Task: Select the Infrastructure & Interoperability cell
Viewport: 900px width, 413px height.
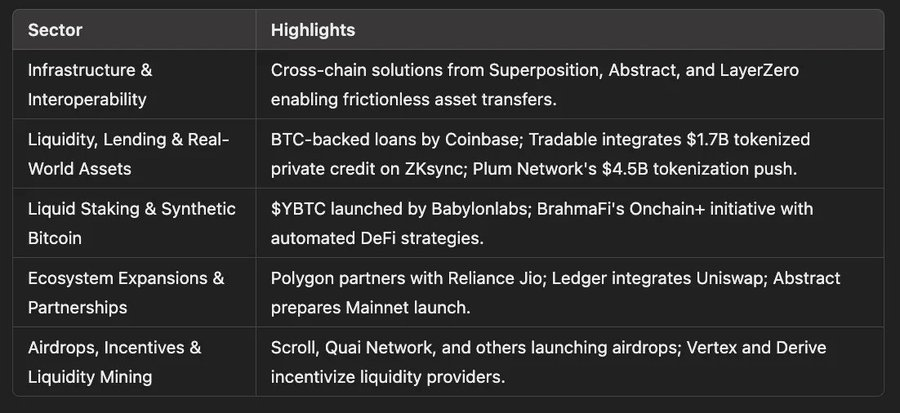Action: 90,84
